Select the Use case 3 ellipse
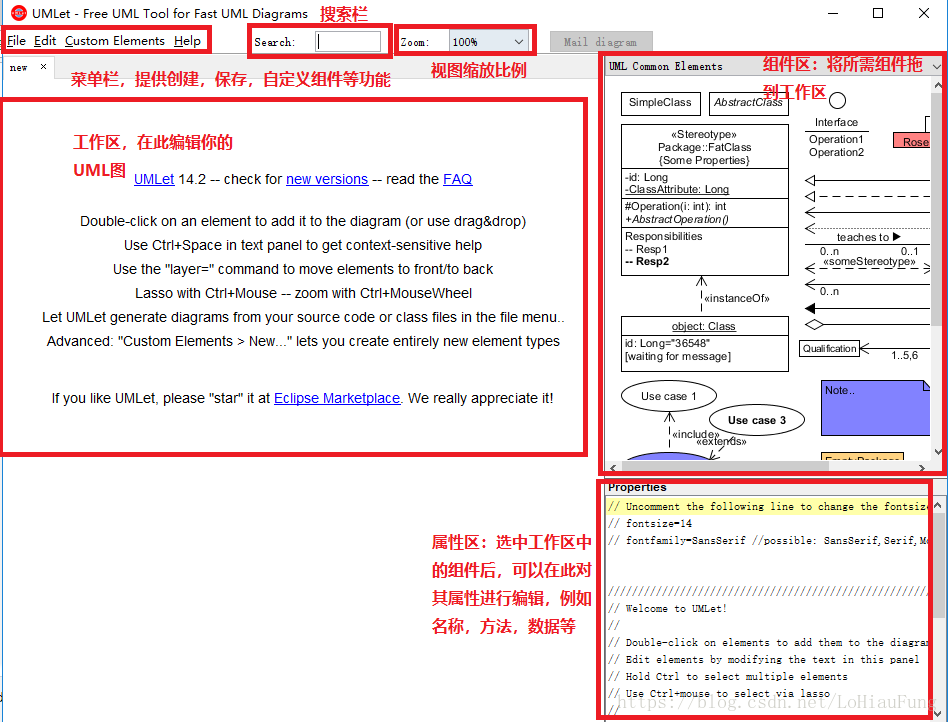948x722 pixels. [x=757, y=420]
